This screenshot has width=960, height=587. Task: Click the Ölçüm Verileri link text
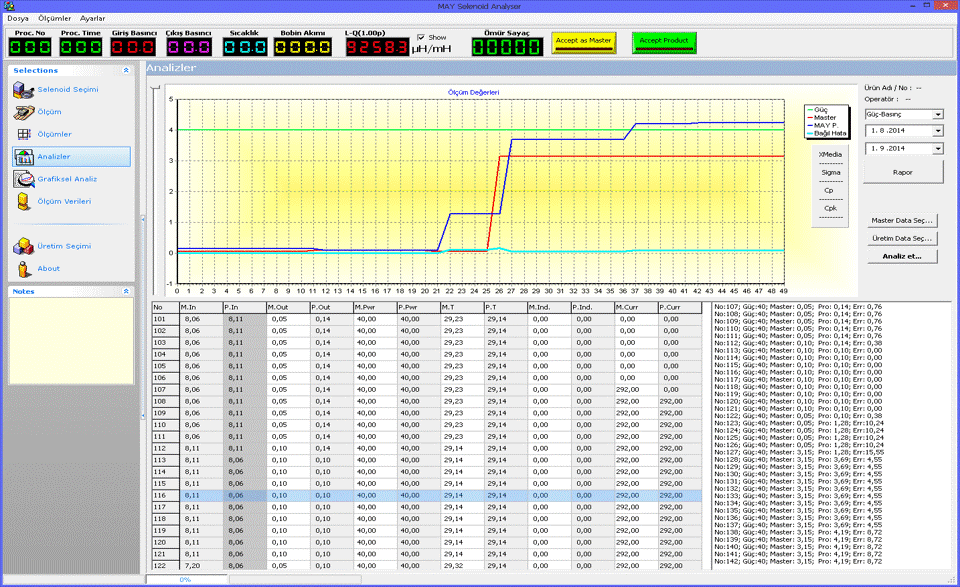[64, 201]
